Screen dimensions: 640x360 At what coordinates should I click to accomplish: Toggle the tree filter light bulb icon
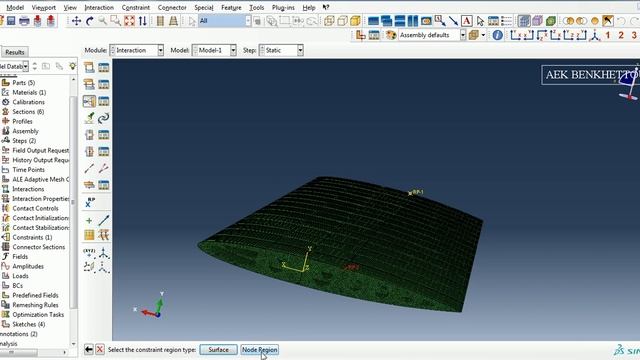[72, 66]
